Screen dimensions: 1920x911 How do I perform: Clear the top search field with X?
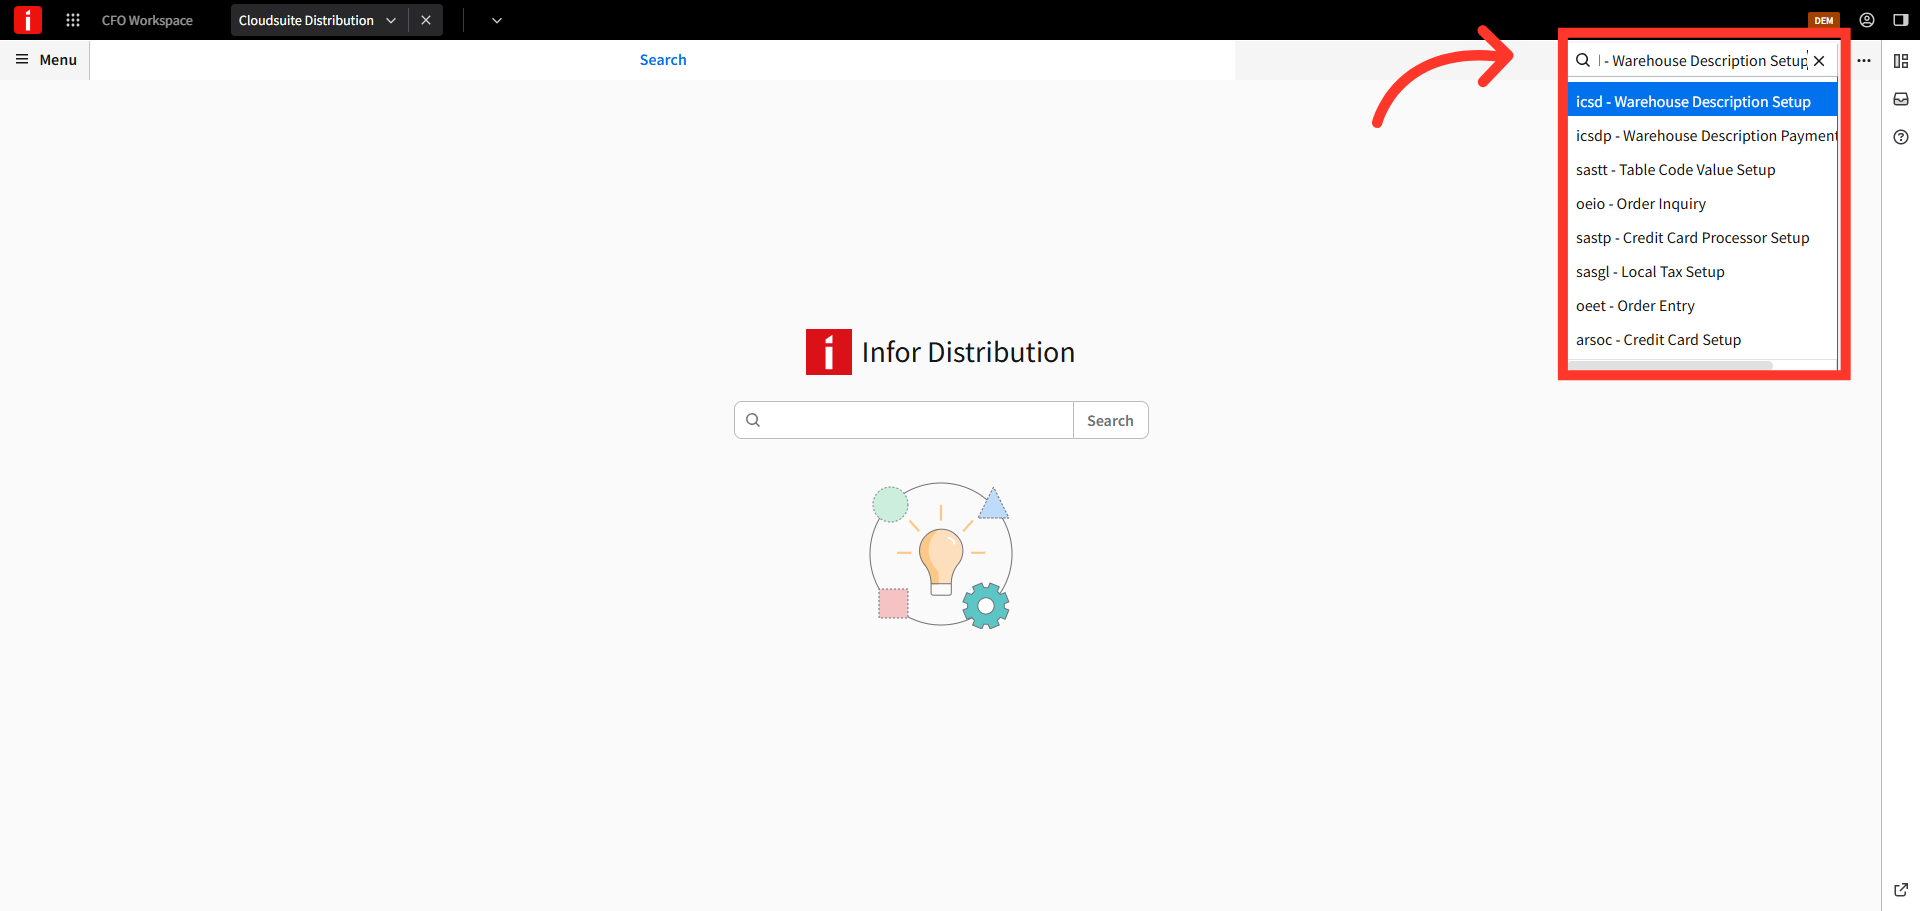[x=1819, y=61]
